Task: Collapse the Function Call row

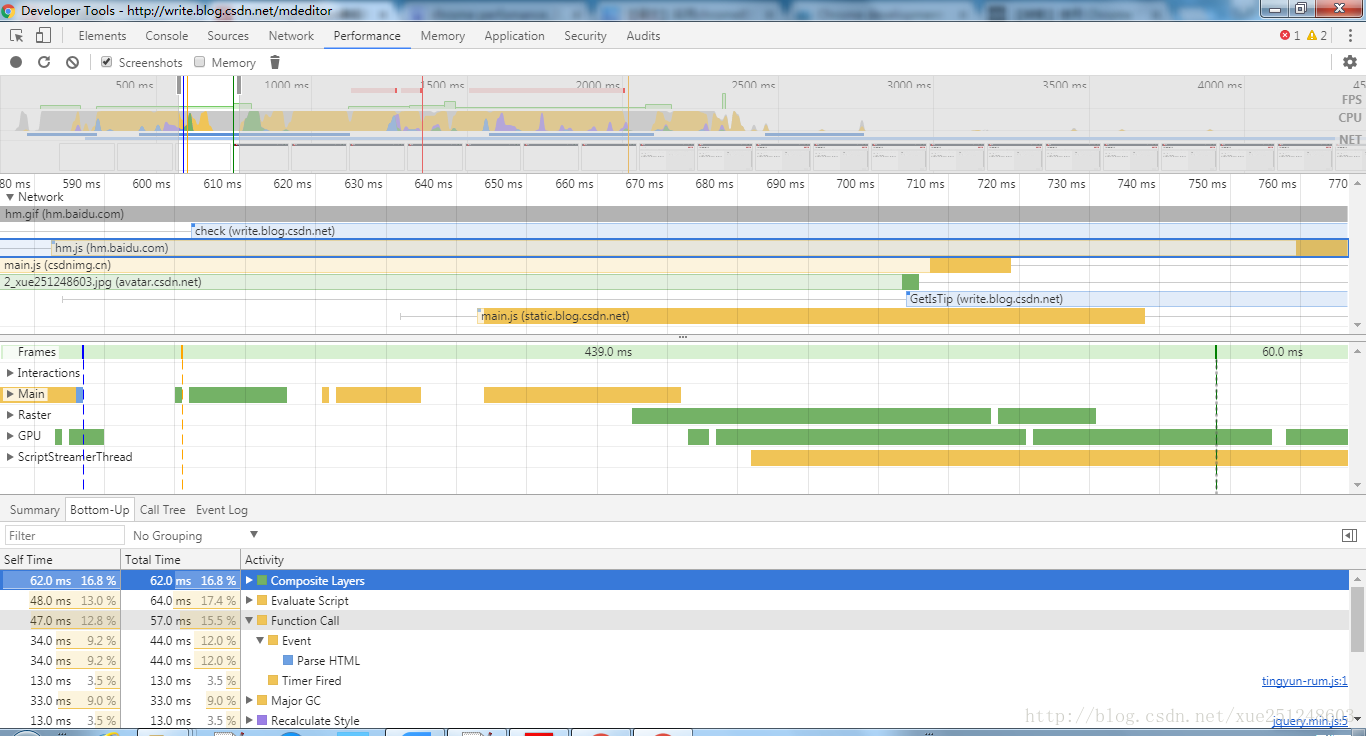Action: 250,621
